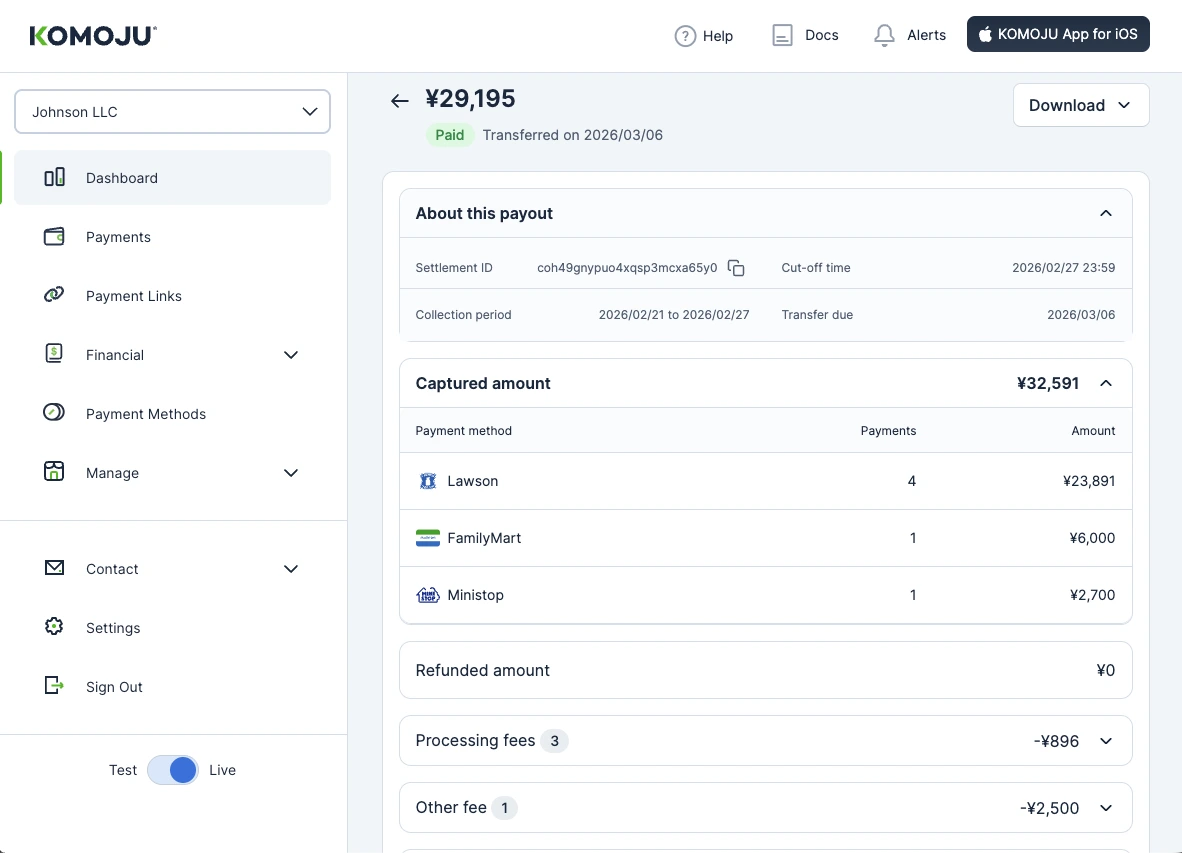
Task: Click the Test mode label
Action: tap(123, 770)
